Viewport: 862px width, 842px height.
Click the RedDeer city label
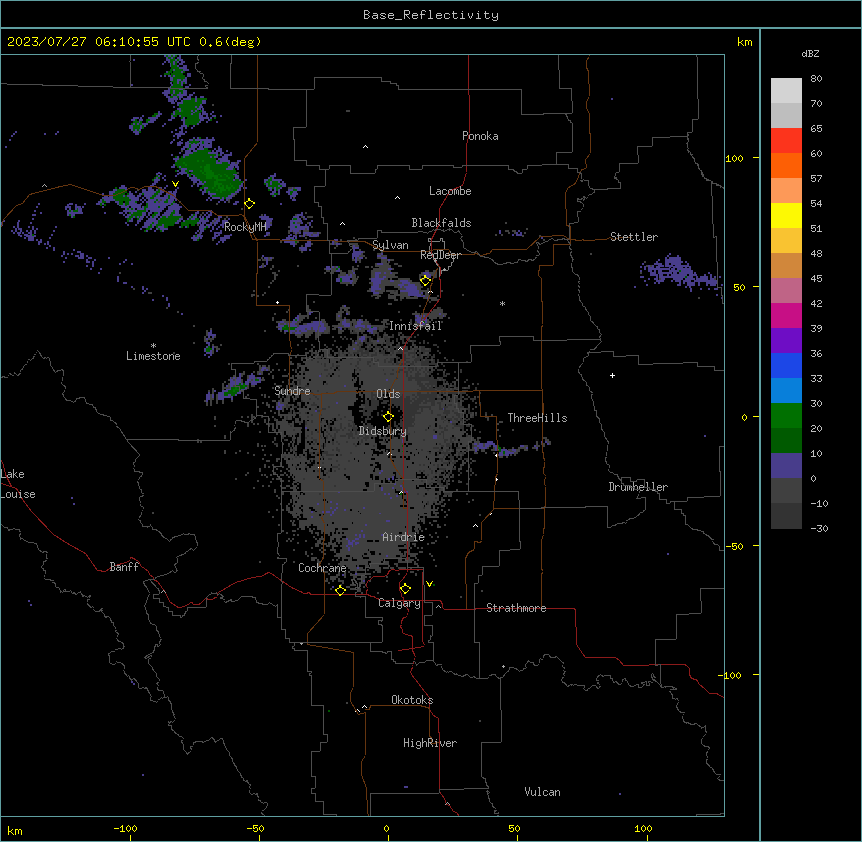point(440,255)
